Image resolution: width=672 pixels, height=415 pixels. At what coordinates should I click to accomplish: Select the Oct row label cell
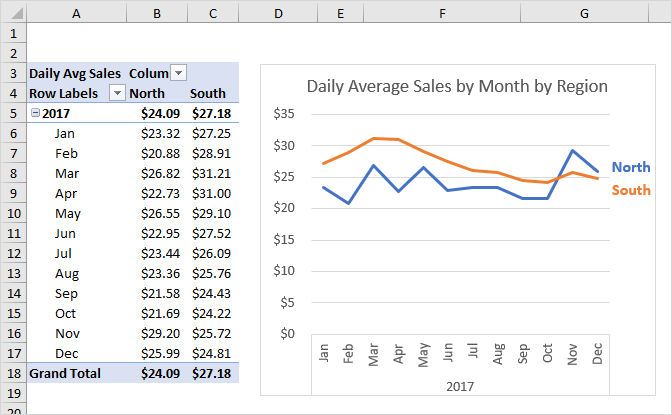tap(76, 313)
